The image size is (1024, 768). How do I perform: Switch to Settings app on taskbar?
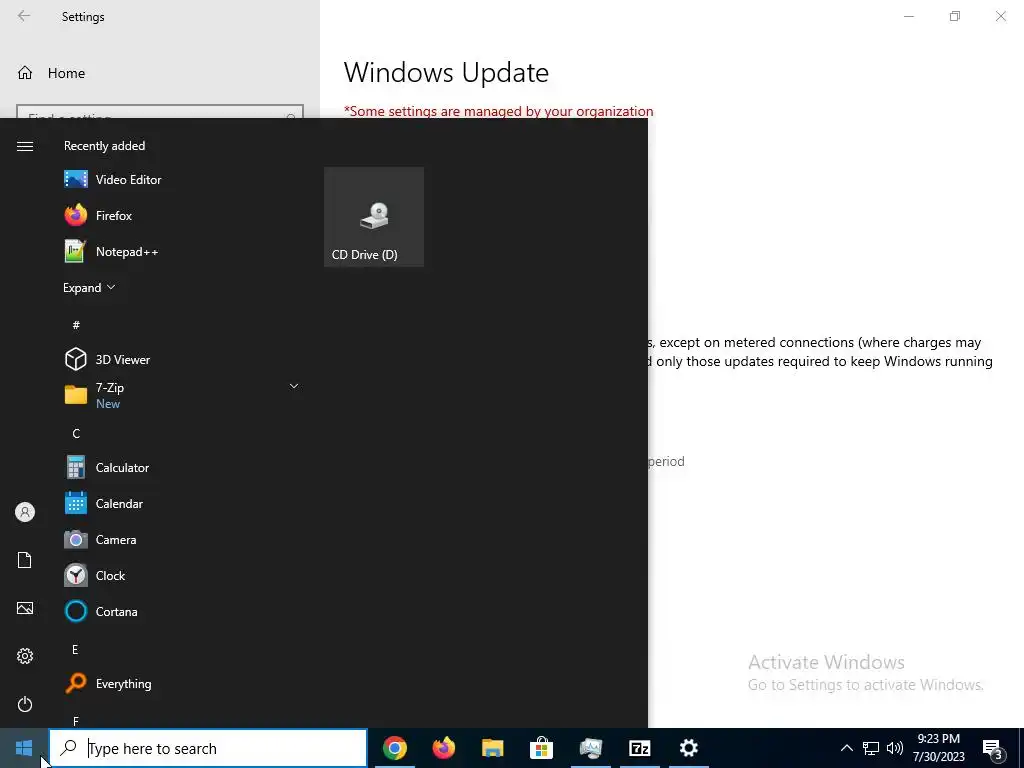click(x=689, y=748)
